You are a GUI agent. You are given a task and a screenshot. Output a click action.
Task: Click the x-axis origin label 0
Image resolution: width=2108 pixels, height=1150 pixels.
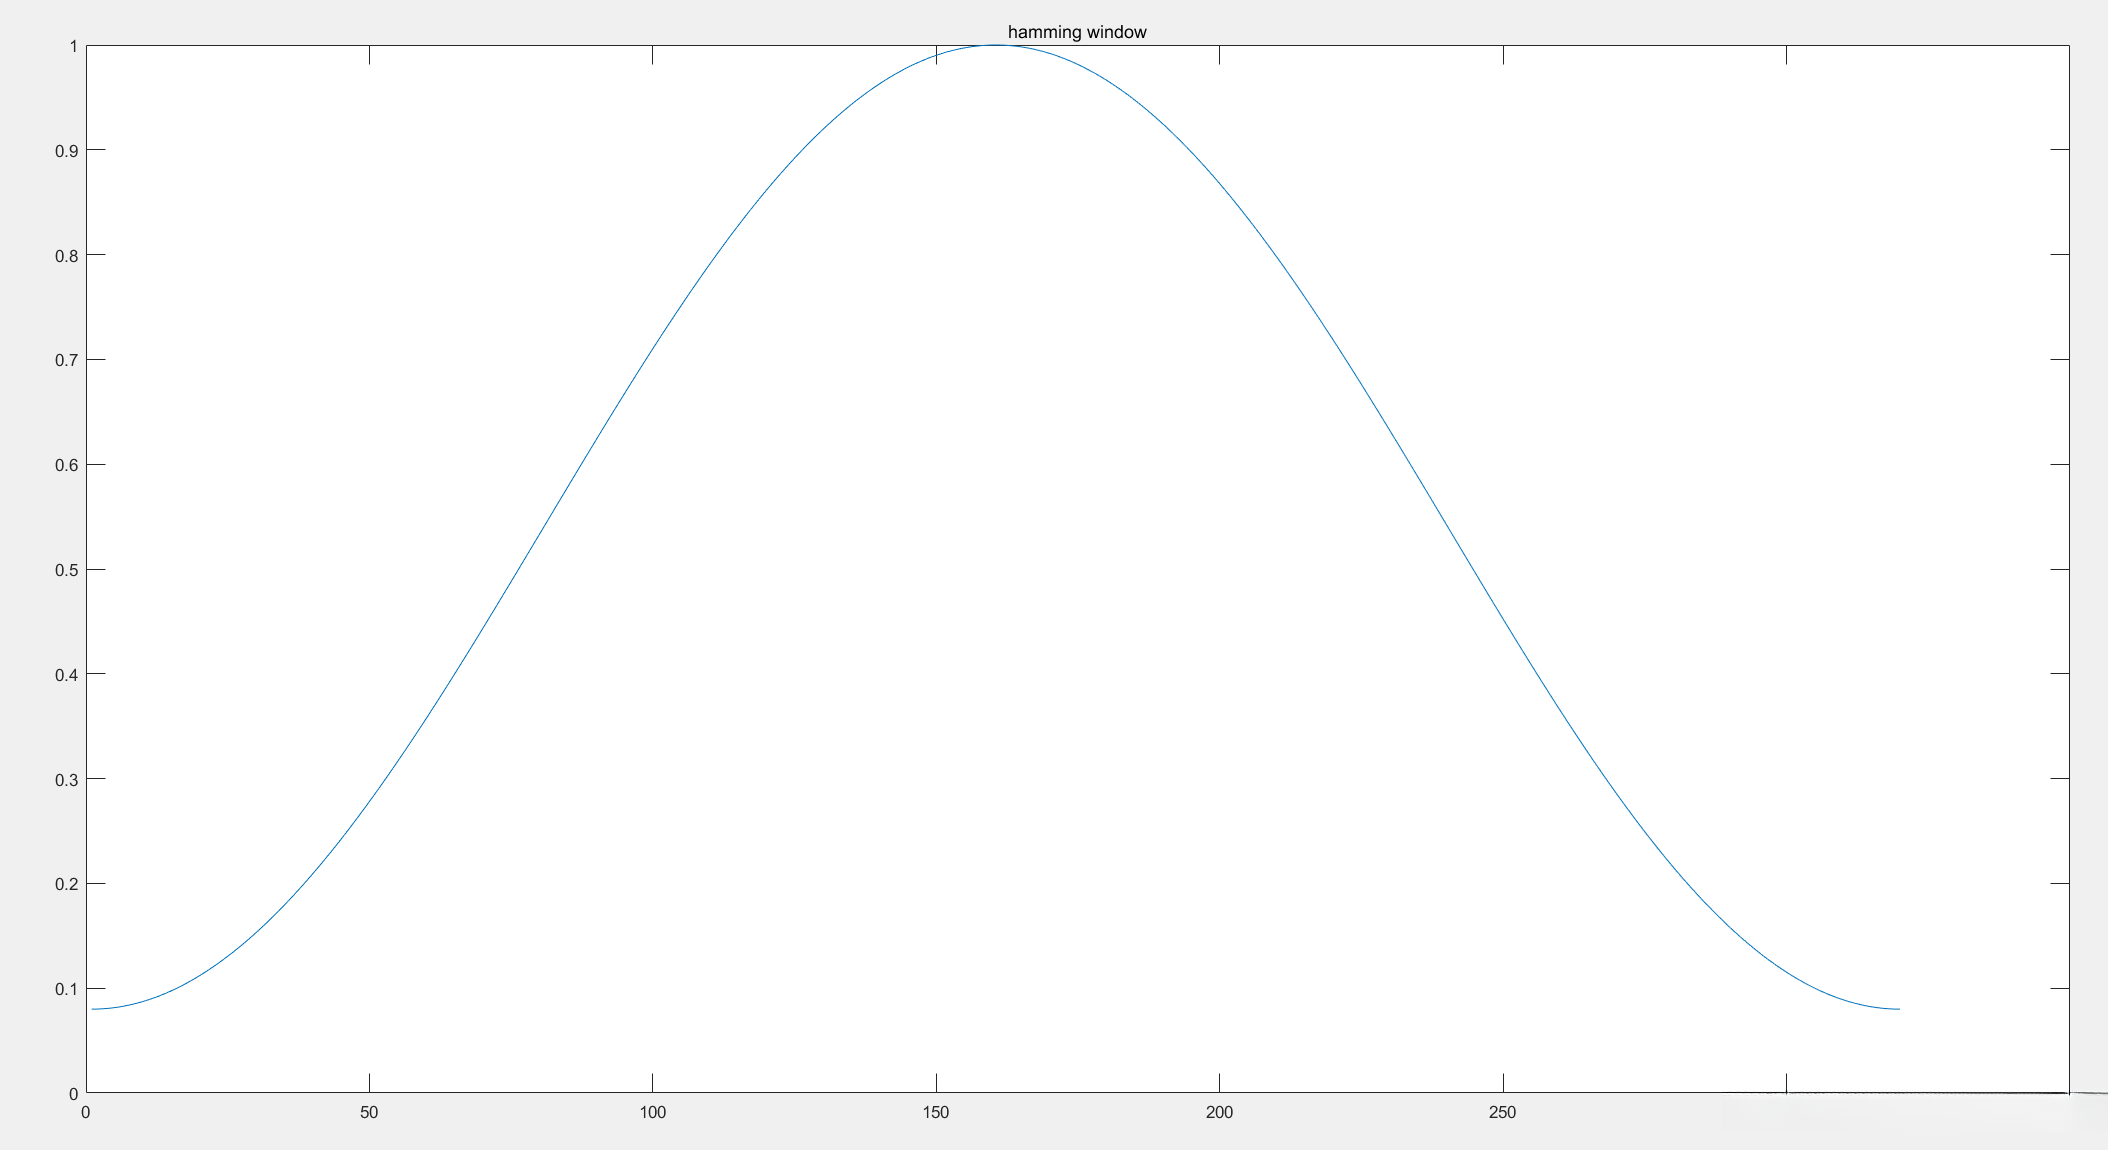[x=86, y=1112]
